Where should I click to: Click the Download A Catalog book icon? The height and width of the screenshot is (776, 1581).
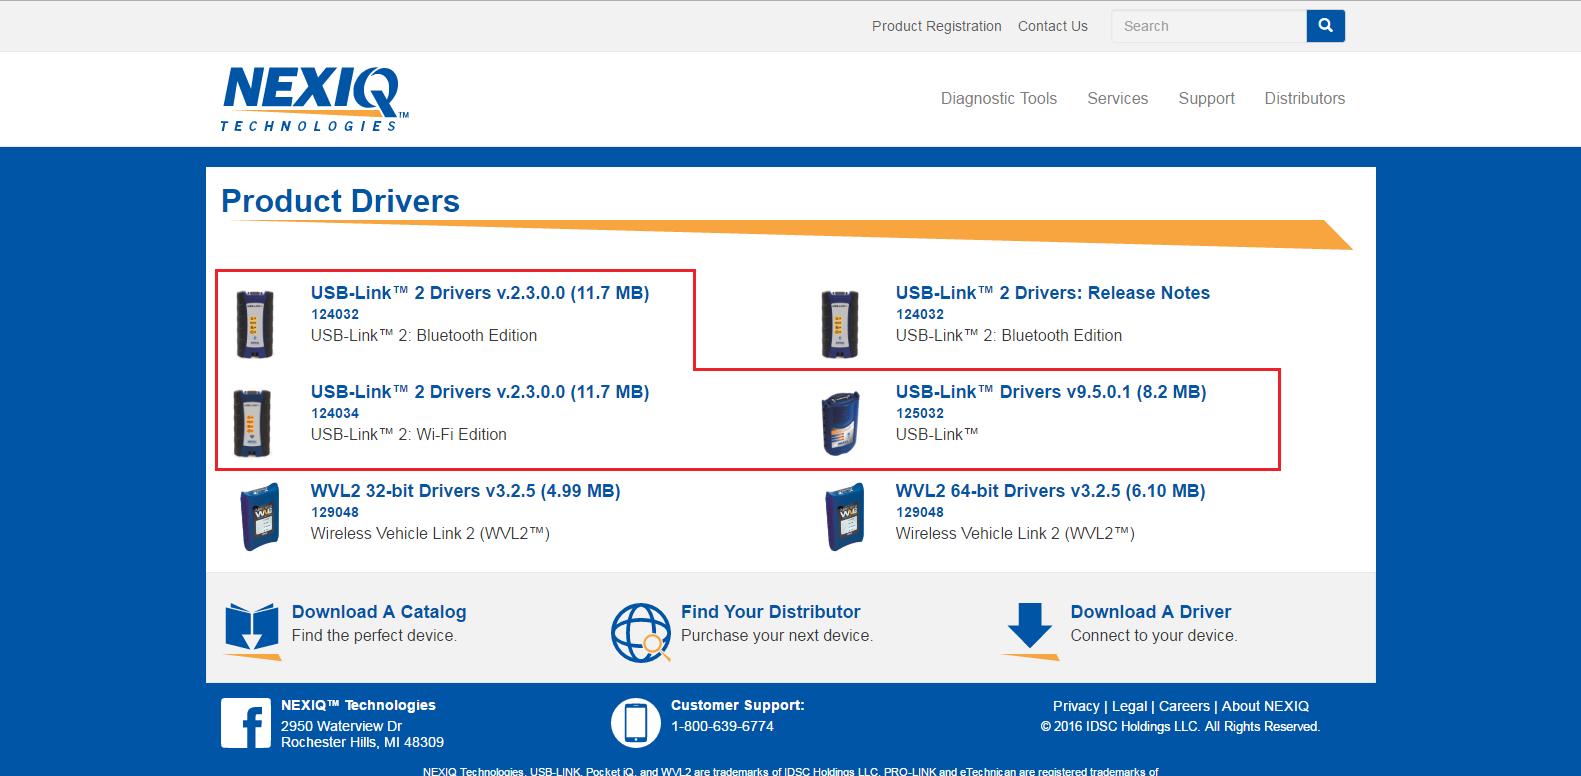coord(251,630)
